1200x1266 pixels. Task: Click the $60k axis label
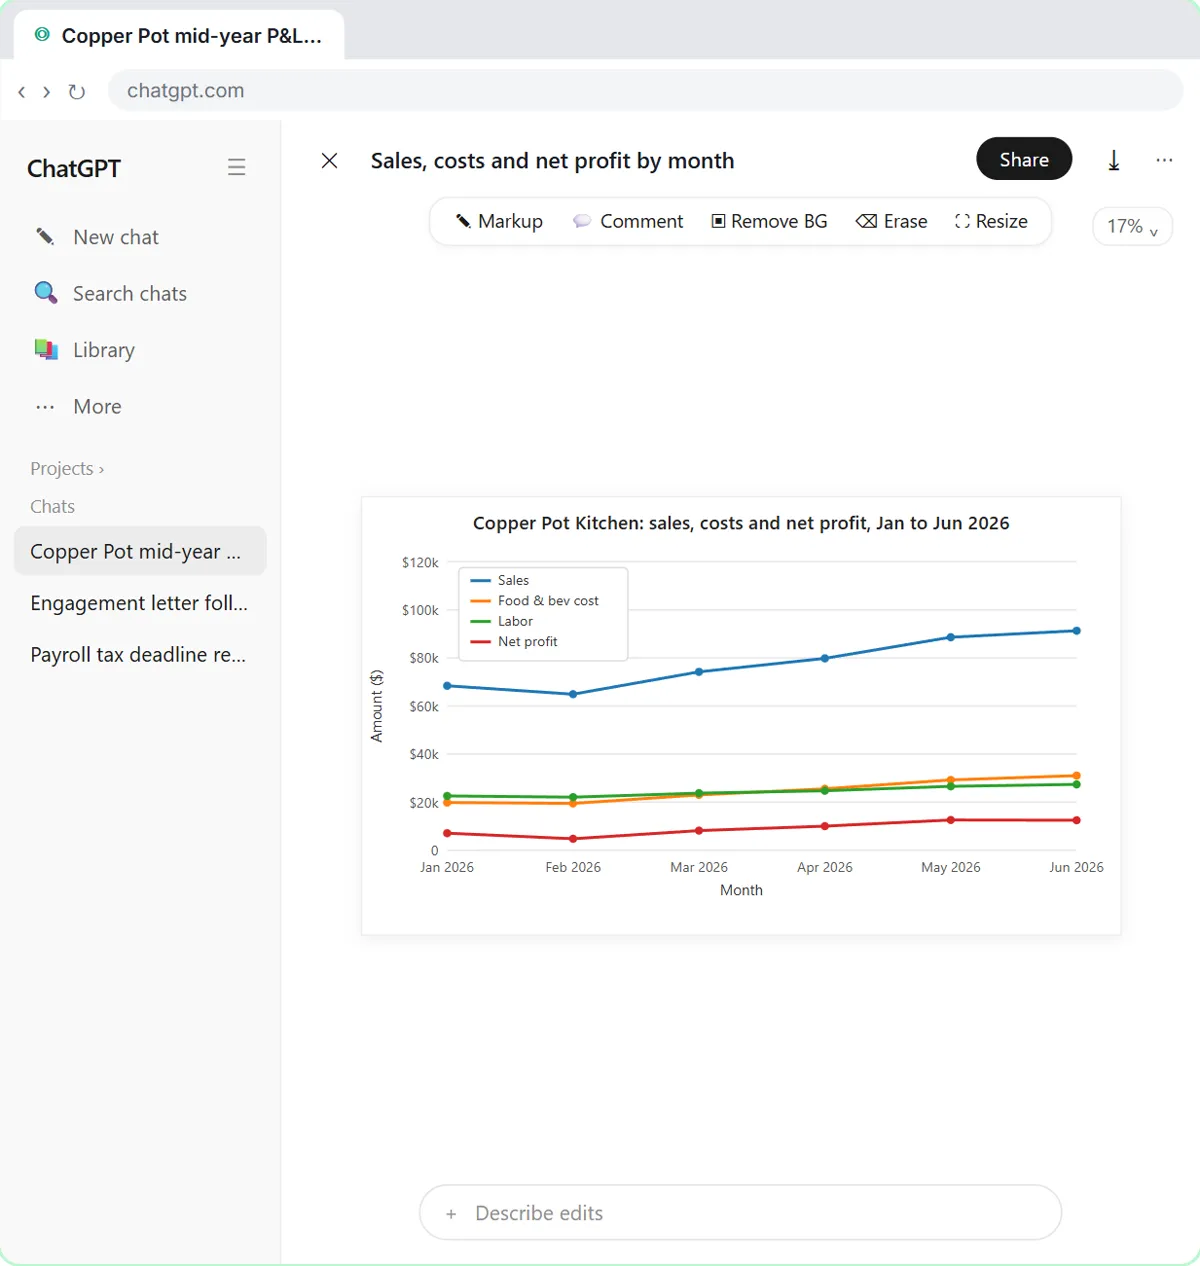tap(424, 707)
